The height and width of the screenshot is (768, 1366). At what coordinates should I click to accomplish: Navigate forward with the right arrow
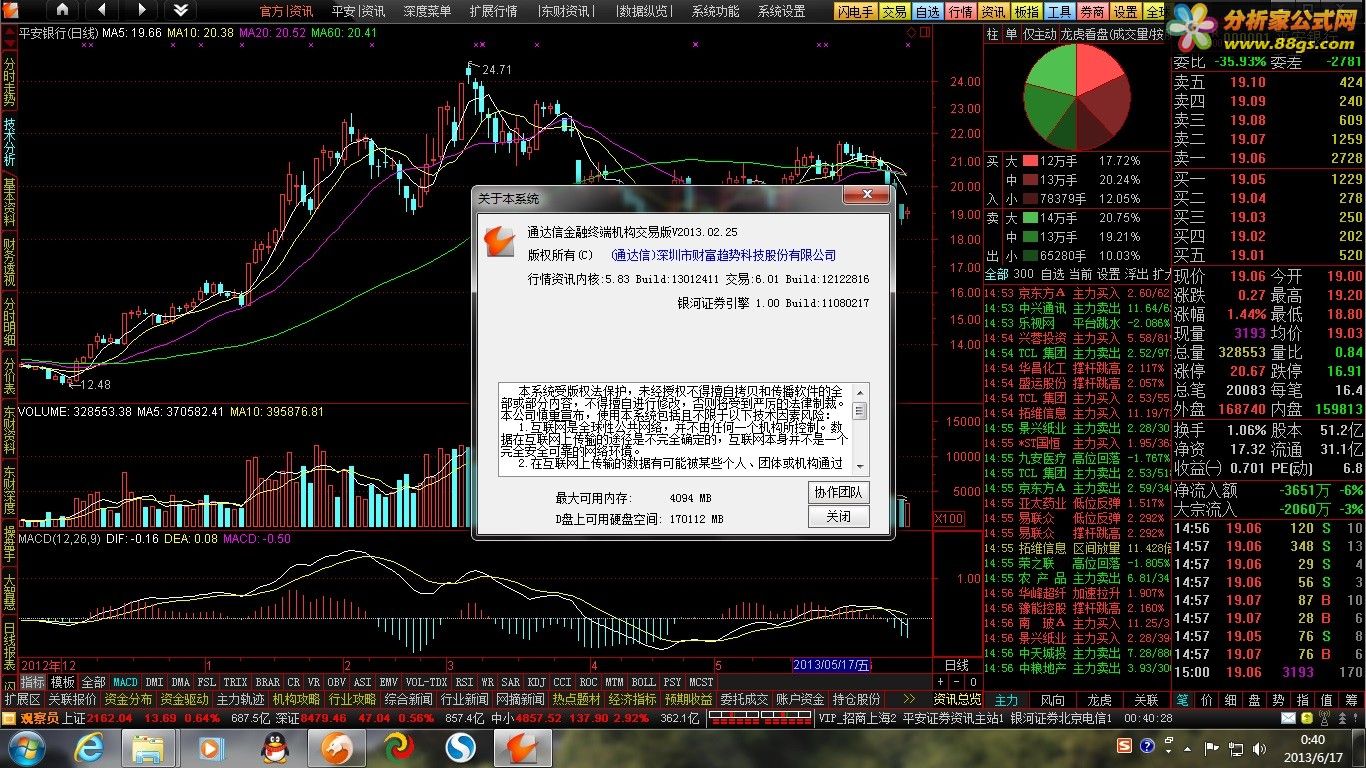coord(140,10)
